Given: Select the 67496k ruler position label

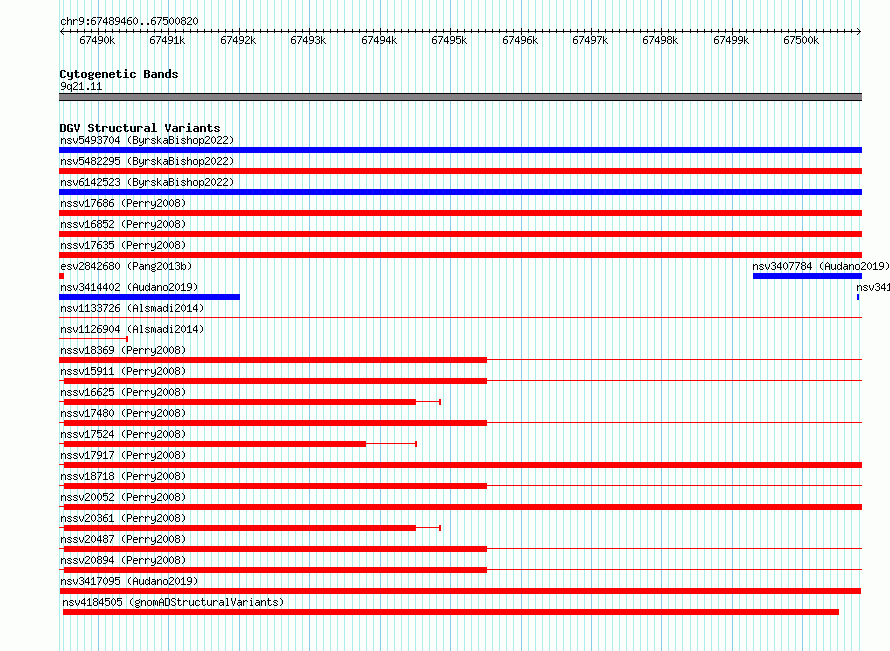Looking at the screenshot, I should [x=520, y=40].
